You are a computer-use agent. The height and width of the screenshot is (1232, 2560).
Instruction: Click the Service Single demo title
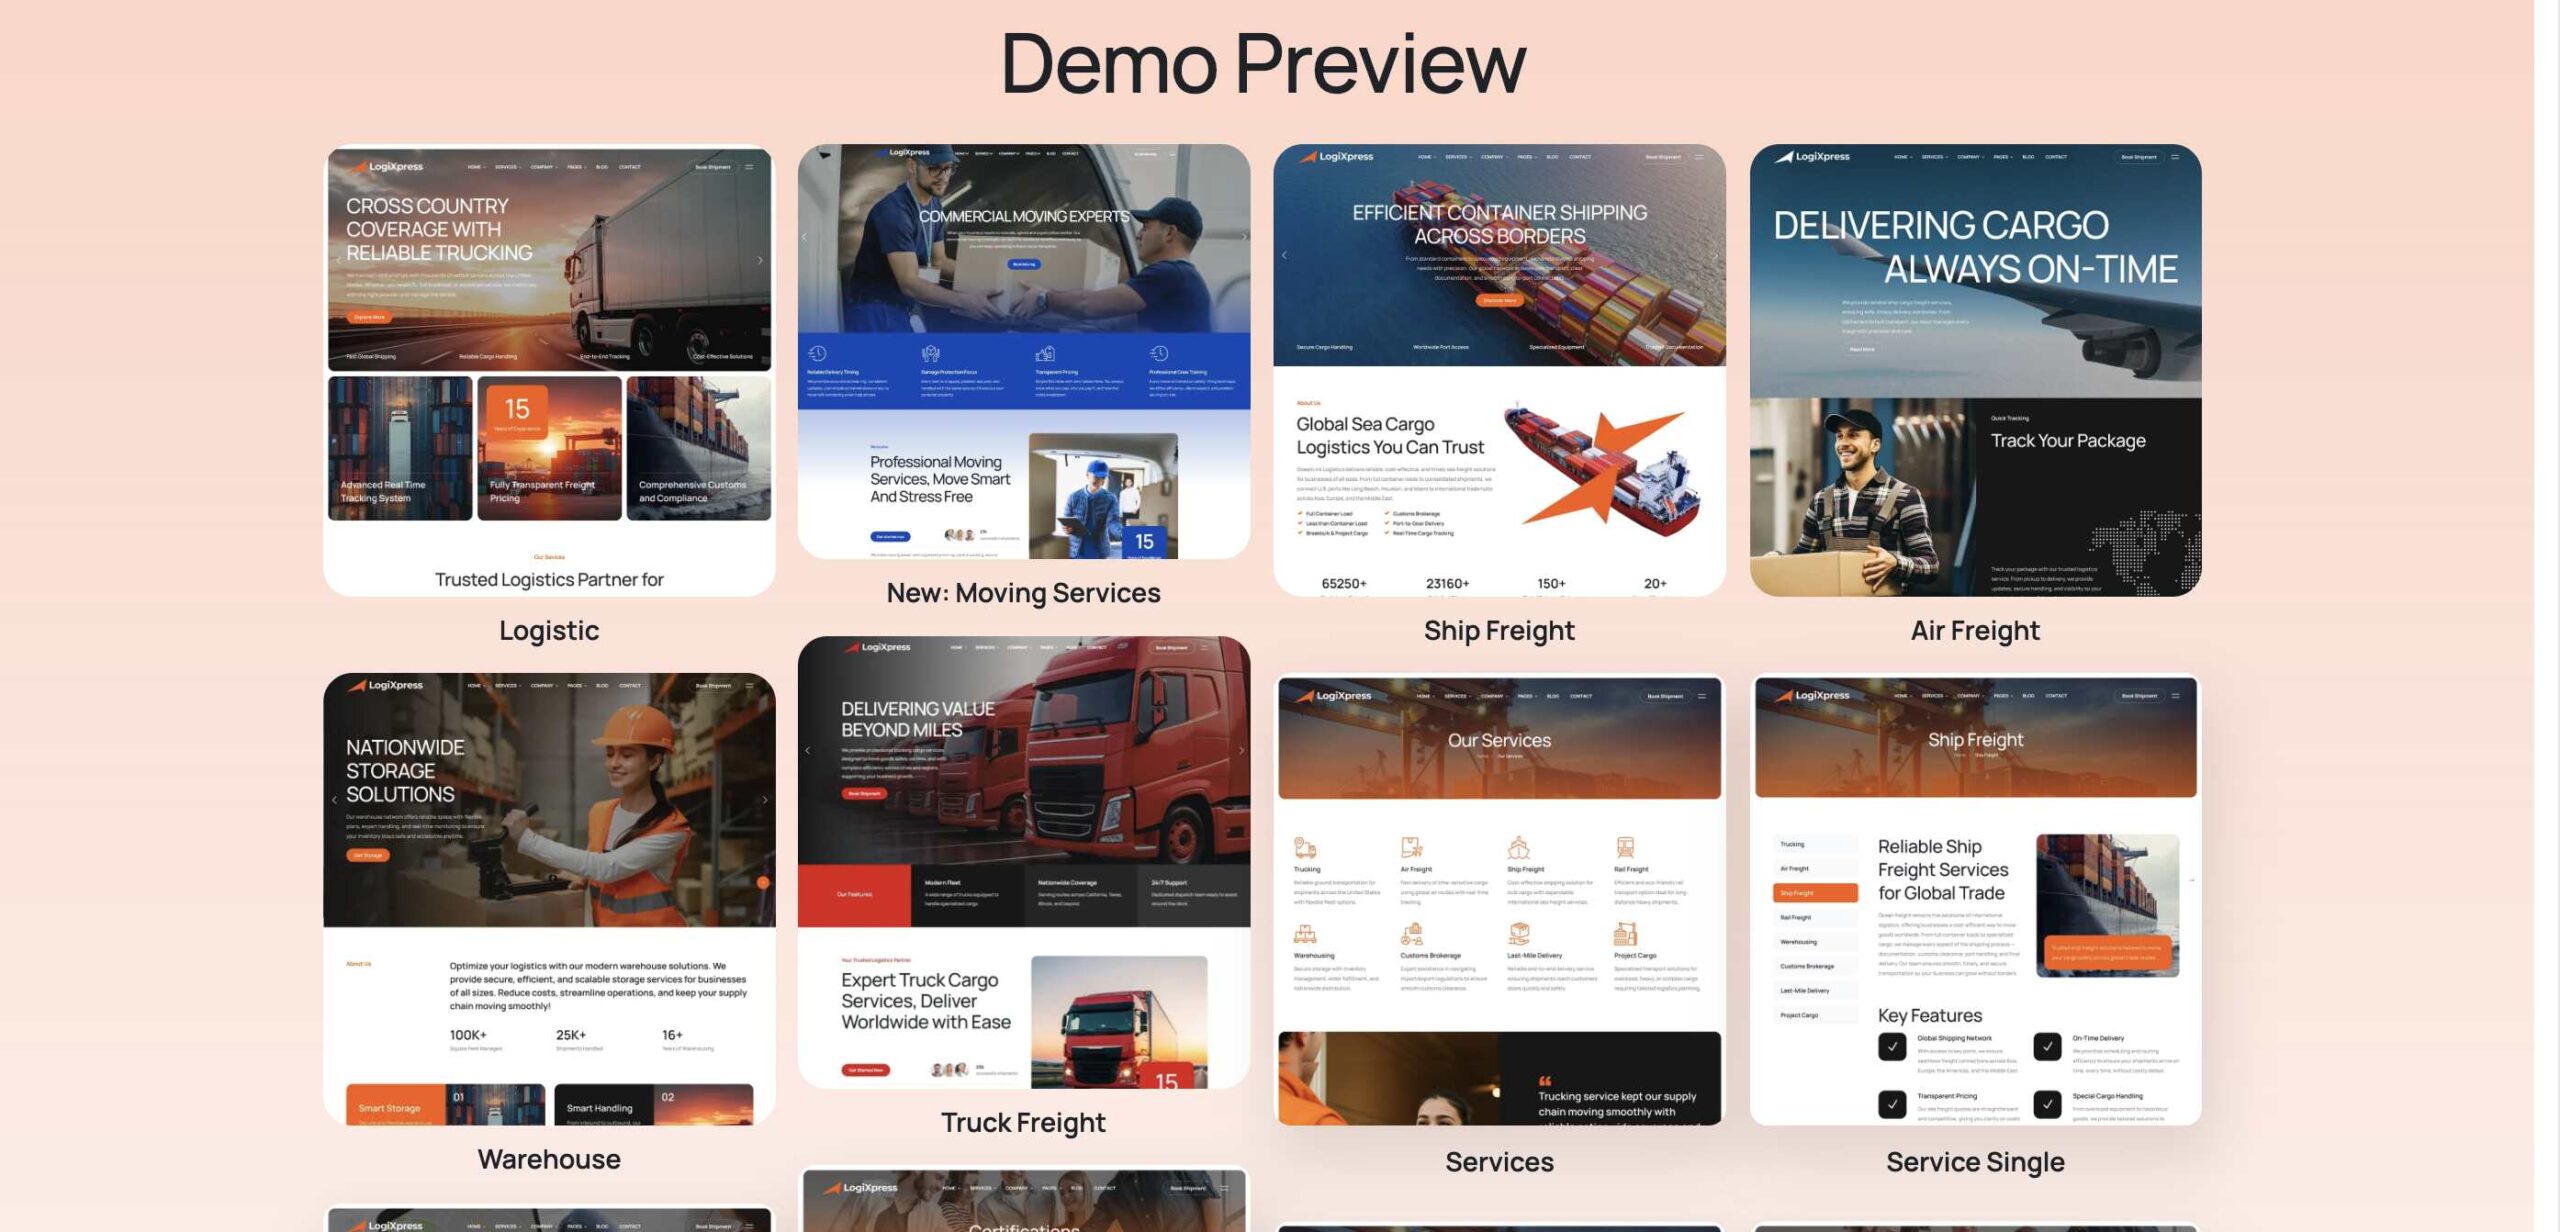(x=1975, y=1162)
